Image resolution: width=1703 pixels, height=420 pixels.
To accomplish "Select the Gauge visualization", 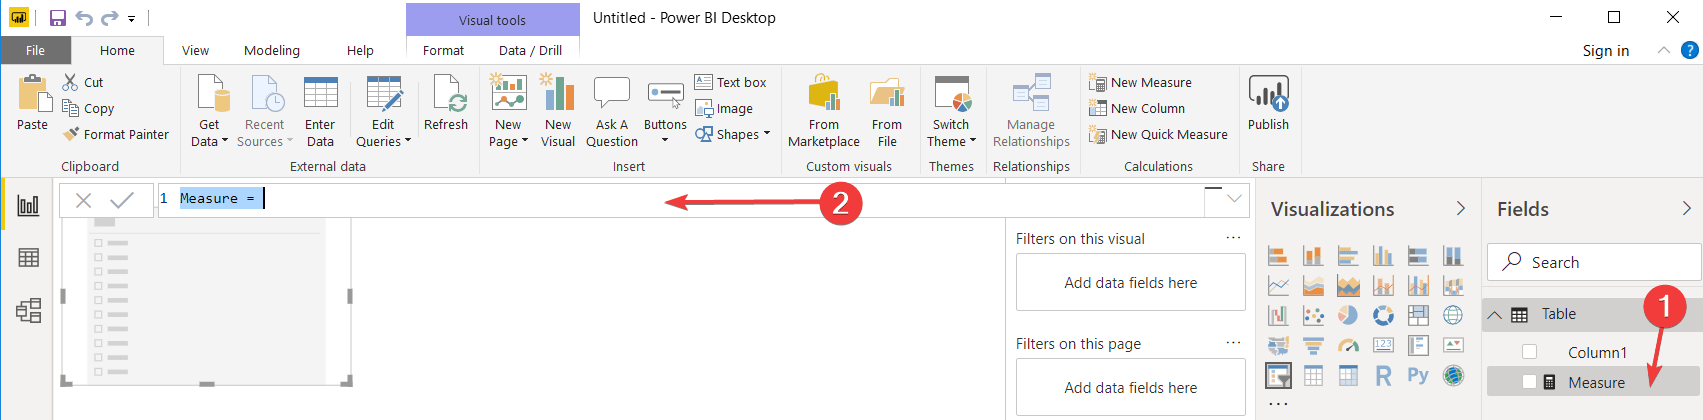I will tap(1348, 346).
